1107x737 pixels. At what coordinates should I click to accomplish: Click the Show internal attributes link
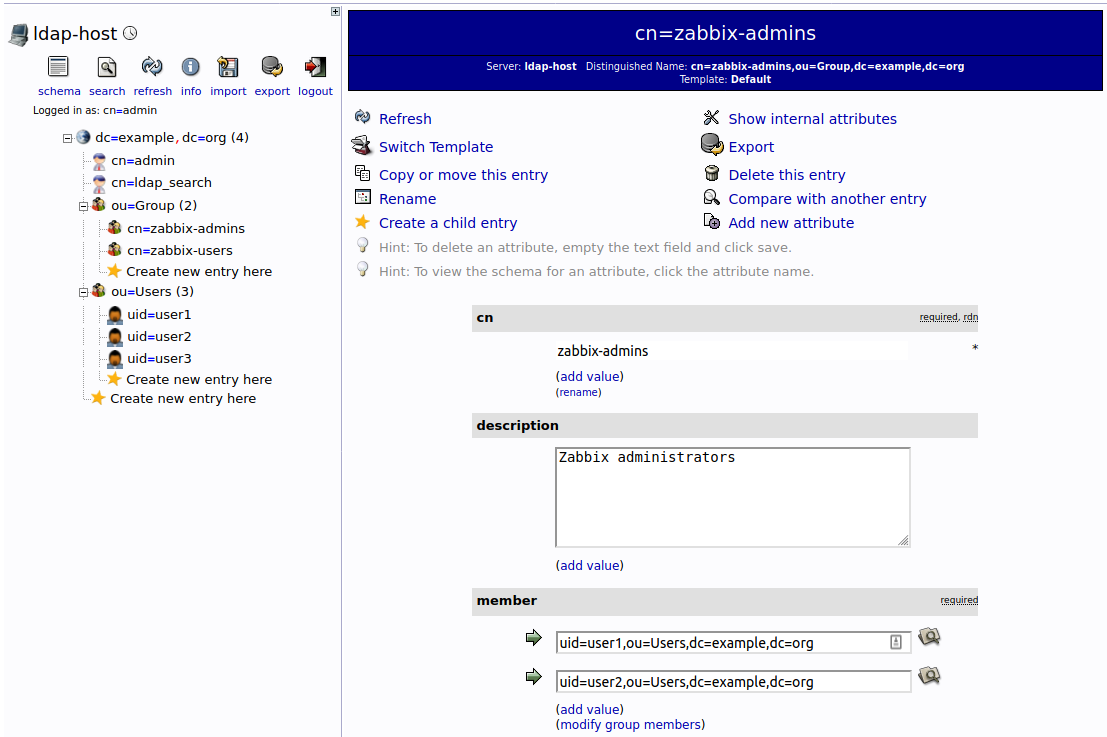[x=812, y=119]
